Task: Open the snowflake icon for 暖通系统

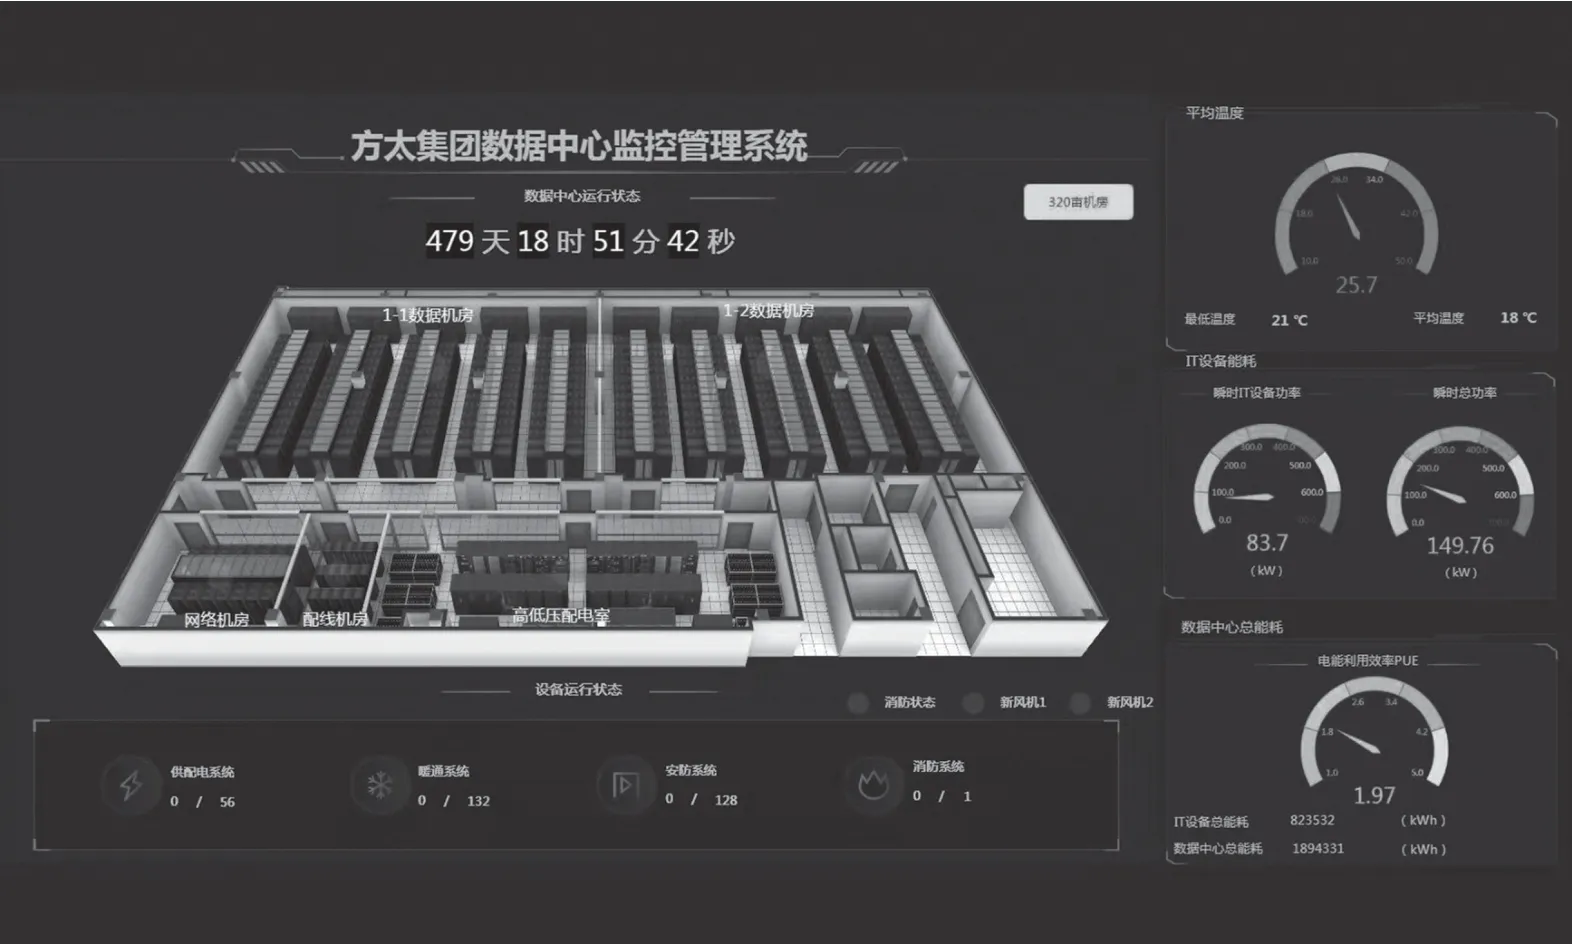Action: point(379,785)
